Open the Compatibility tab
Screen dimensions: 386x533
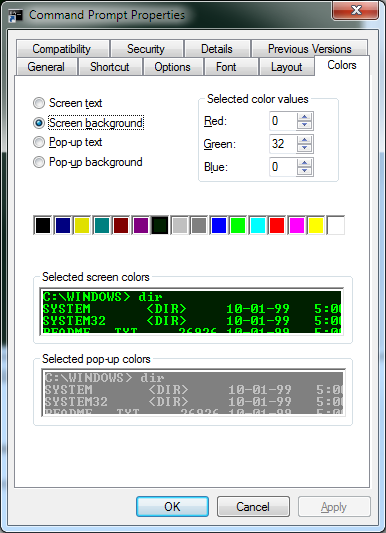[x=63, y=49]
